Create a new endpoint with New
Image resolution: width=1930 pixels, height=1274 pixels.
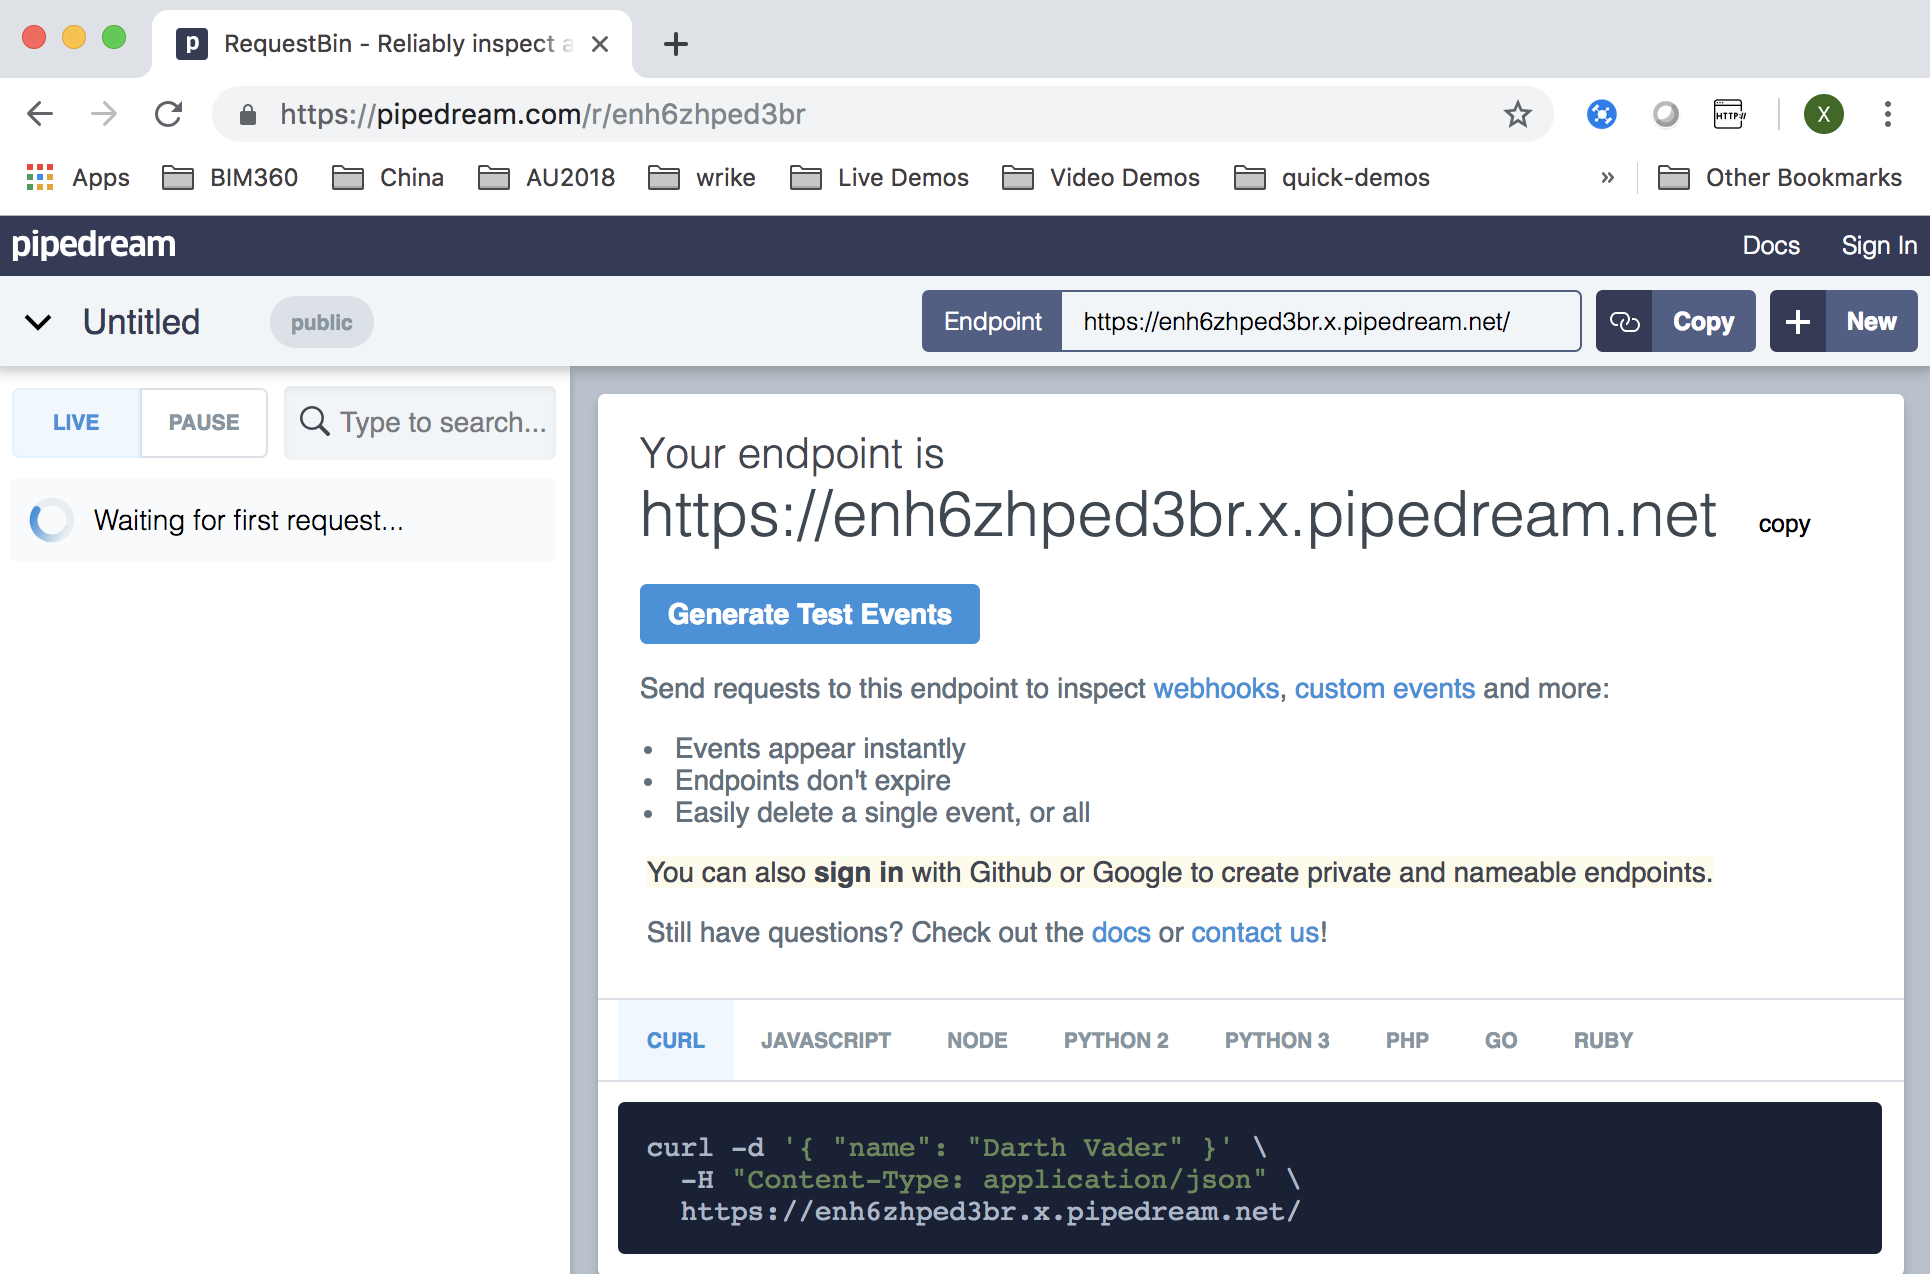click(1871, 321)
